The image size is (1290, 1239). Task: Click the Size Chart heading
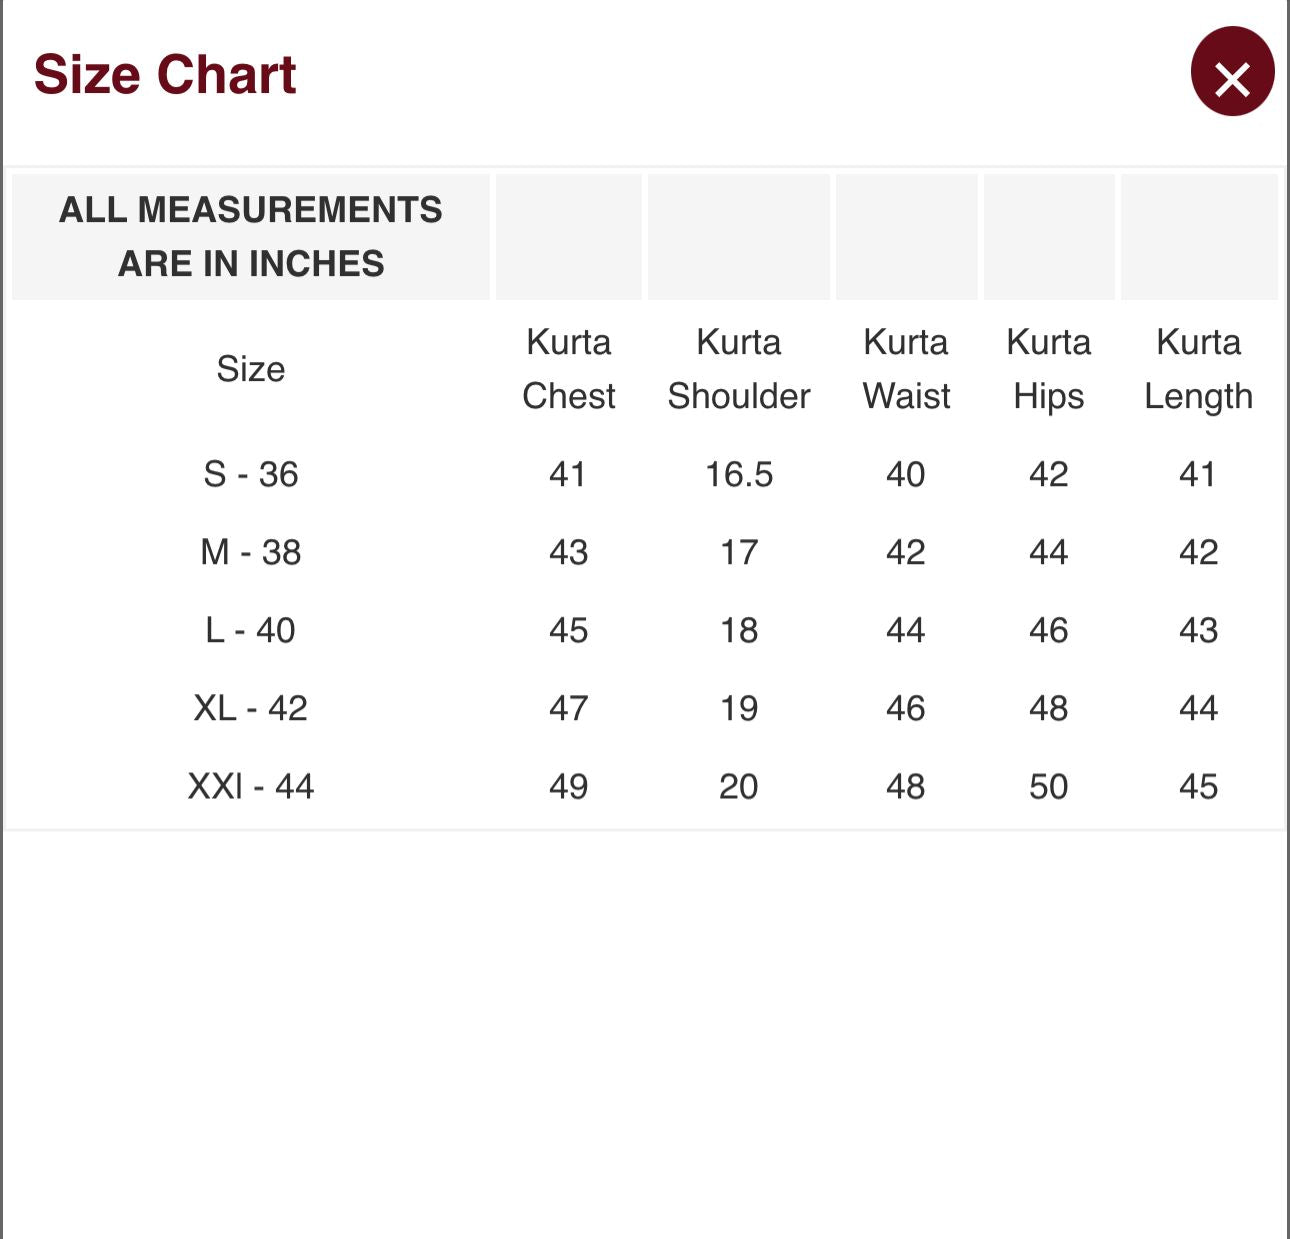(165, 75)
